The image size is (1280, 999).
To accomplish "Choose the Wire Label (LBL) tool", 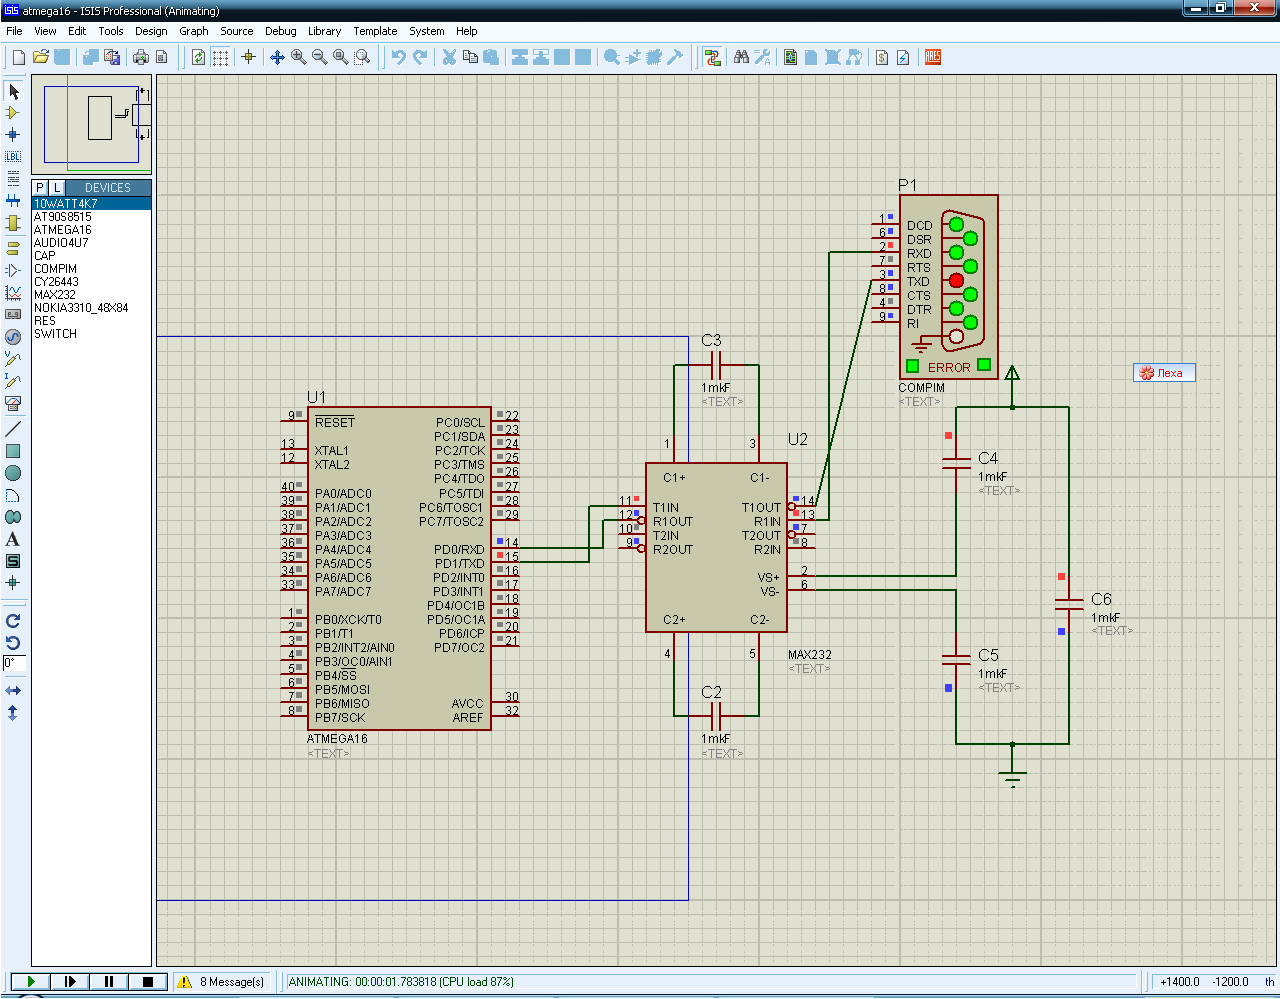I will coord(13,157).
